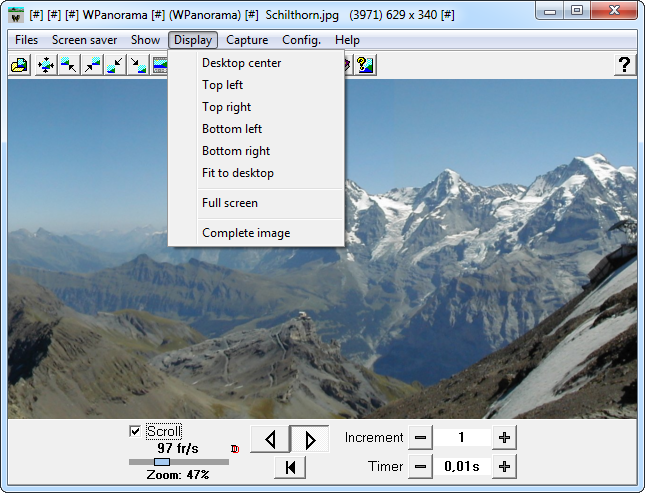Switch to Full screen display
The height and width of the screenshot is (493, 645).
256,203
